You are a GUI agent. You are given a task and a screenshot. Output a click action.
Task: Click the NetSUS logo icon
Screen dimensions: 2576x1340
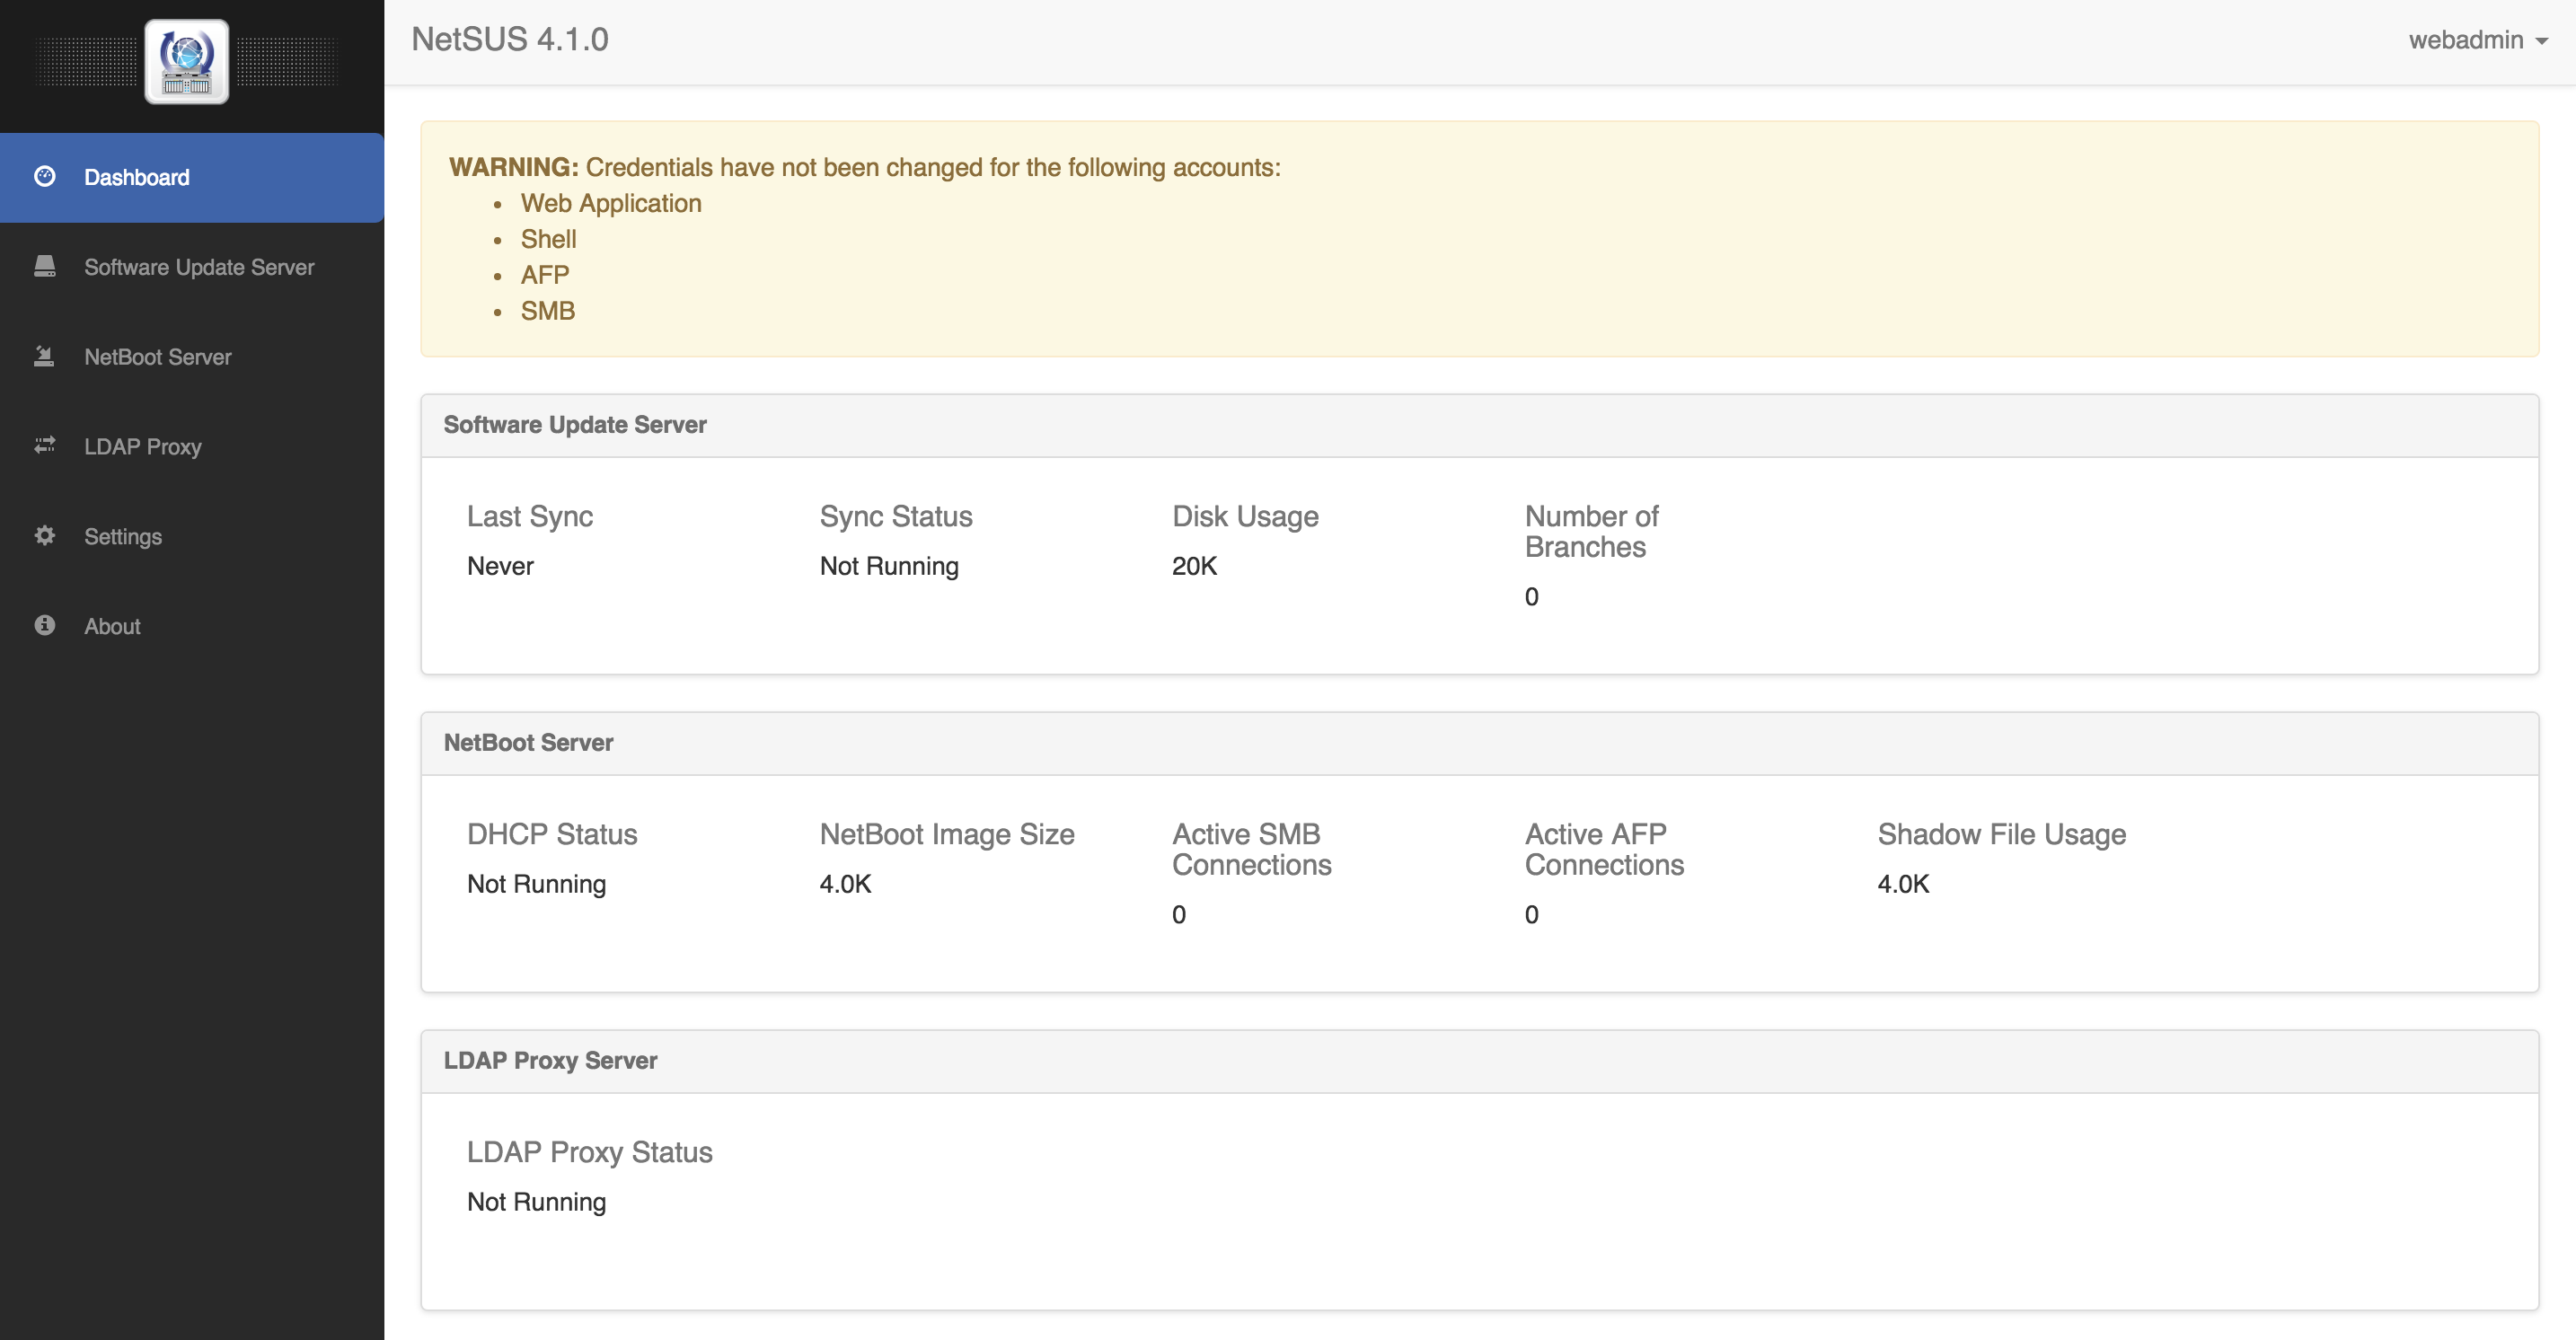[x=187, y=62]
